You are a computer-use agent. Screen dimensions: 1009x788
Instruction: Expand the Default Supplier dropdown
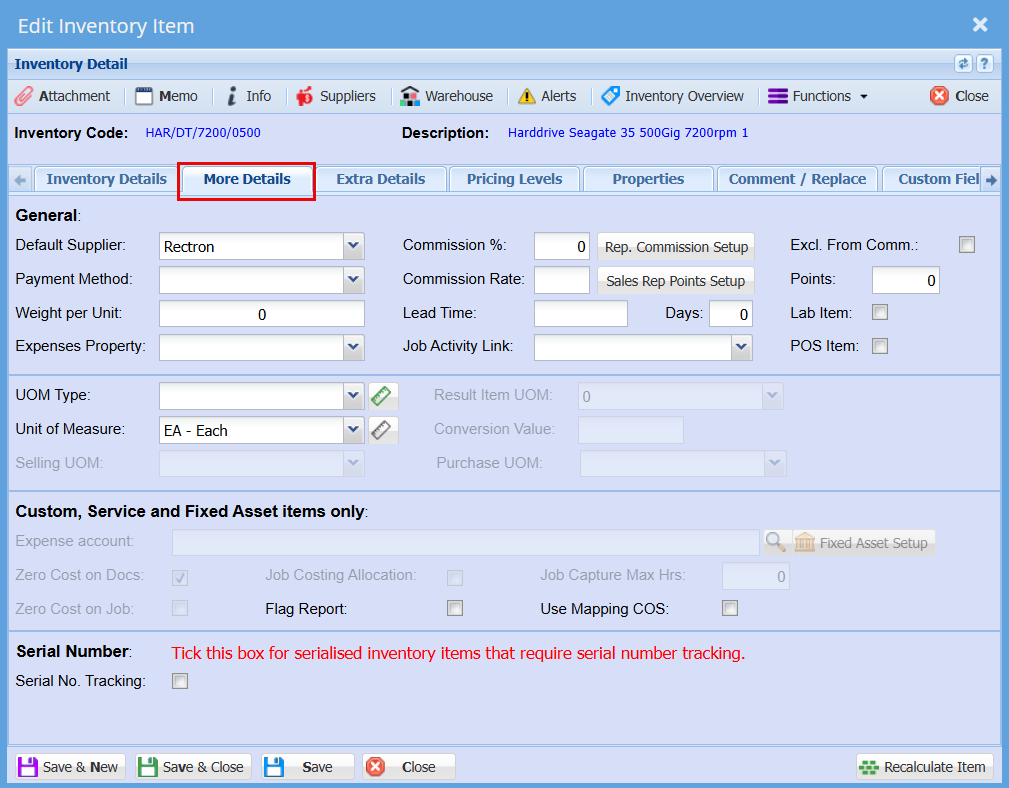[x=353, y=246]
